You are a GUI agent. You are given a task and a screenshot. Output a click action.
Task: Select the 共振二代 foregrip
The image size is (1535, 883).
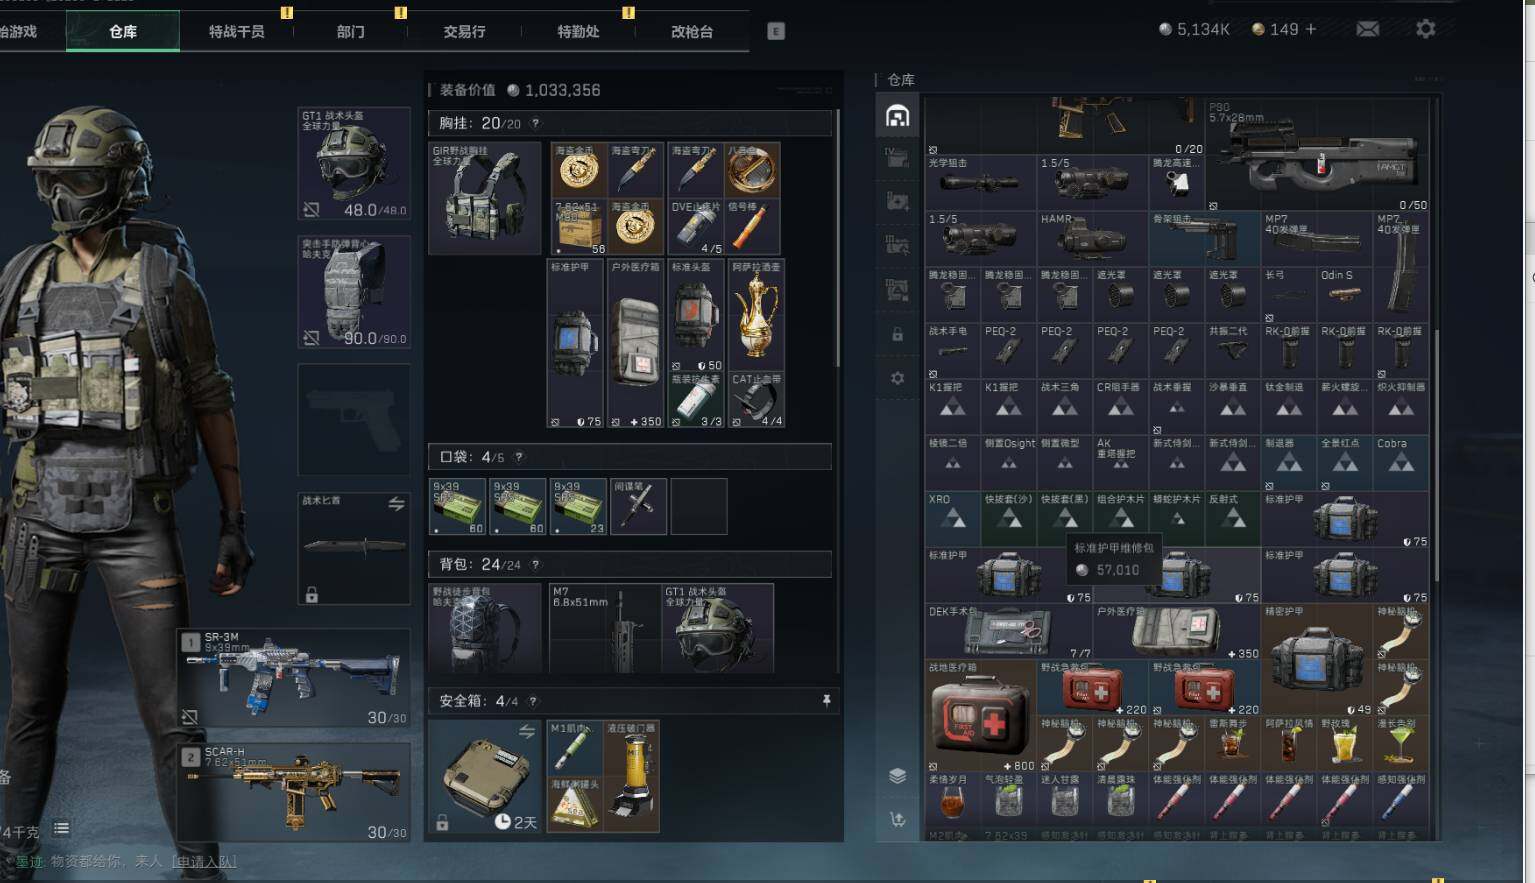click(x=1233, y=351)
